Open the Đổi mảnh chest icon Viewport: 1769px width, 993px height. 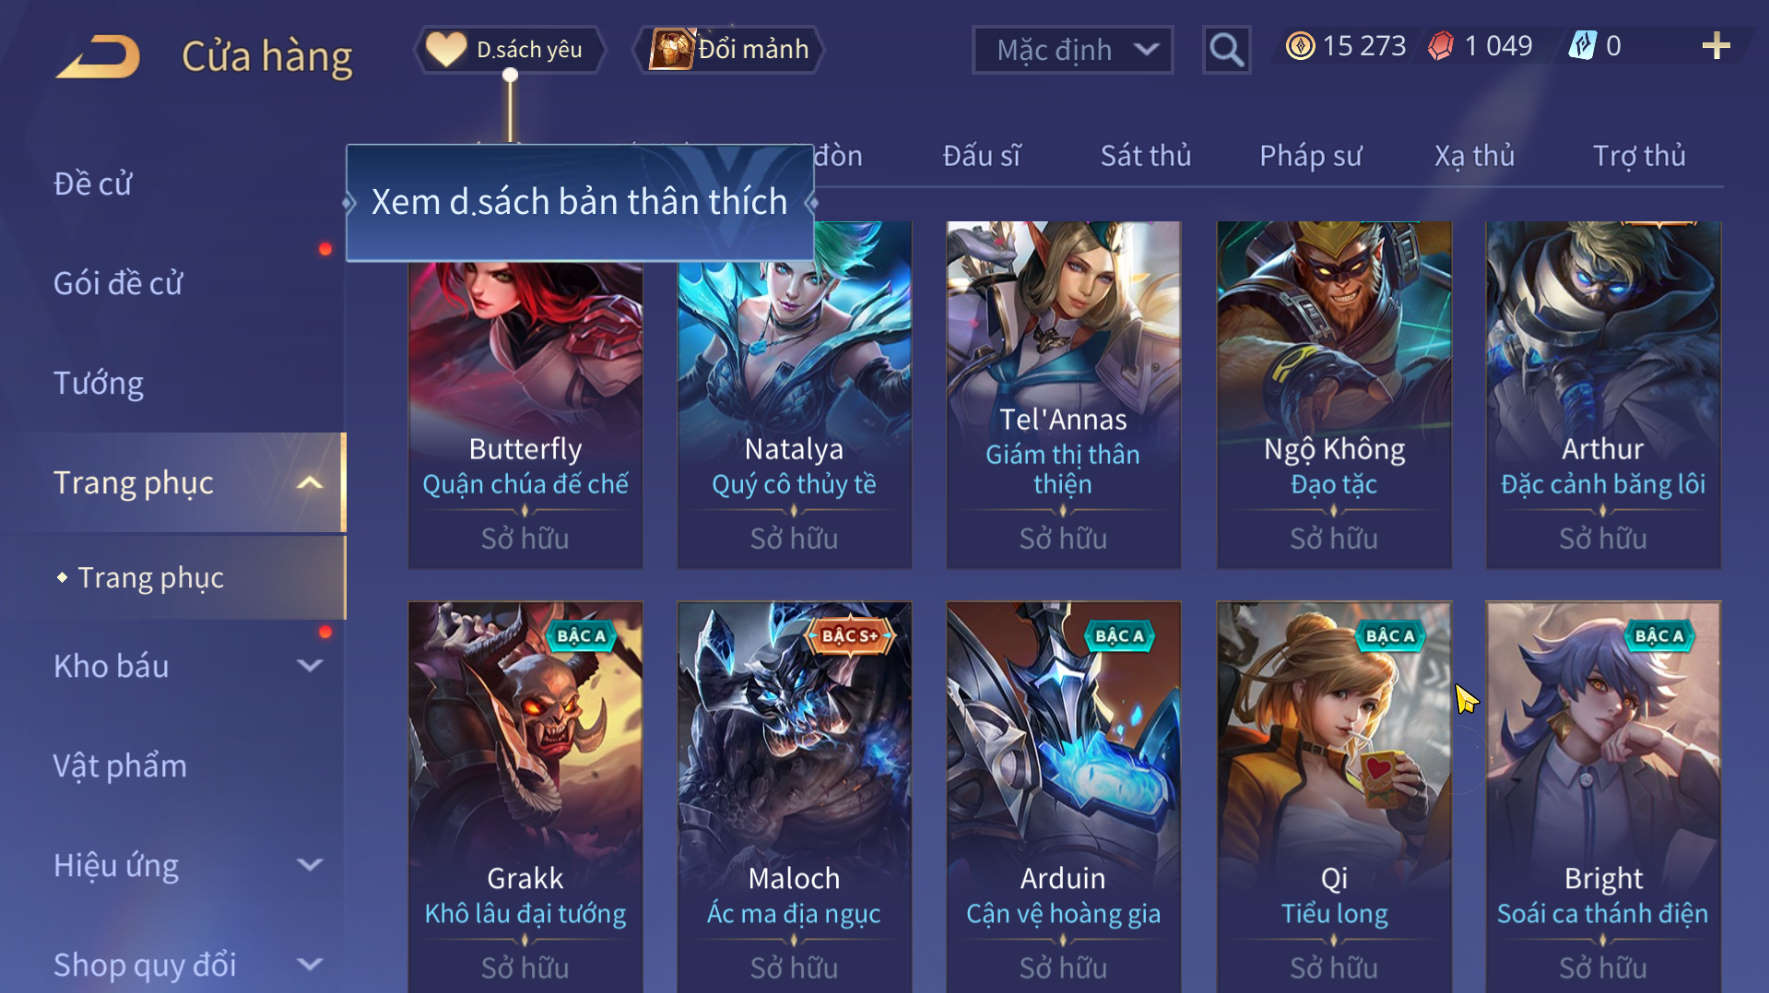click(671, 49)
